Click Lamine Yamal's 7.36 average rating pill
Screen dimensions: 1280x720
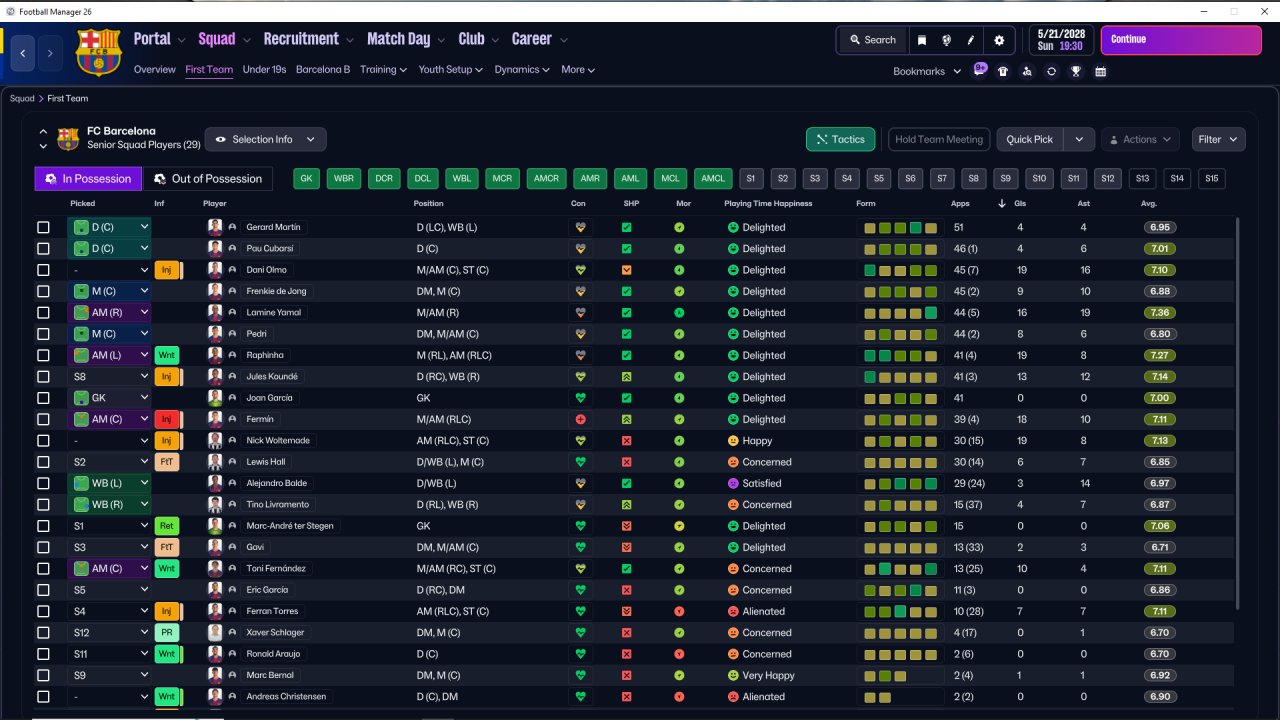(1160, 313)
